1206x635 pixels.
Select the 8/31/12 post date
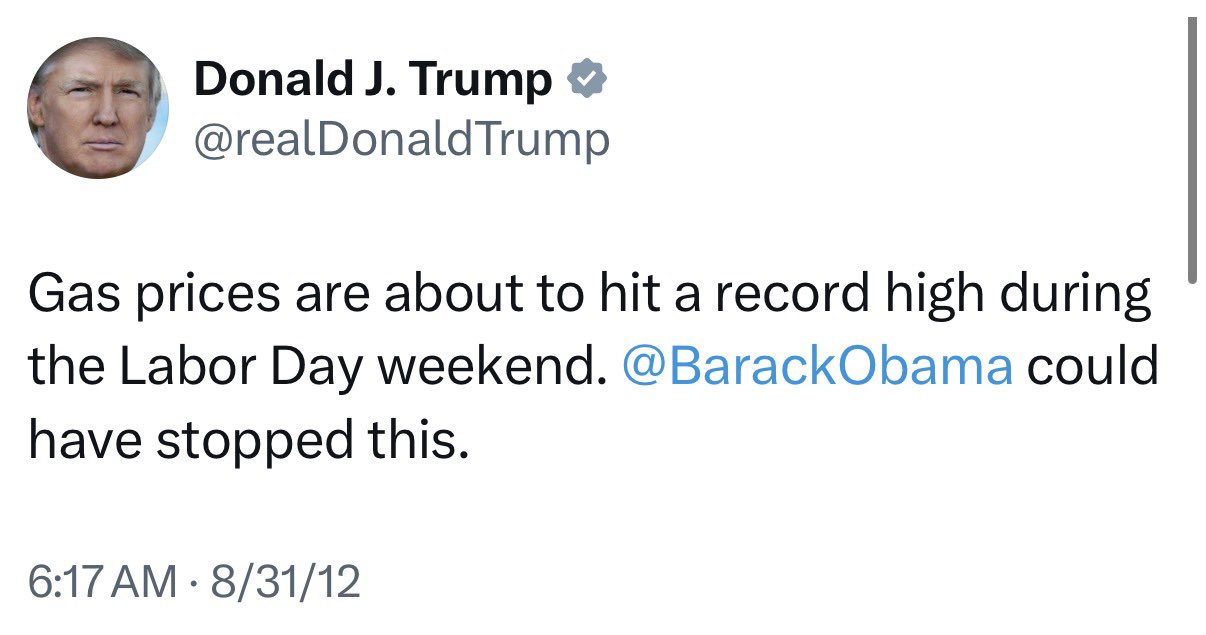click(272, 581)
